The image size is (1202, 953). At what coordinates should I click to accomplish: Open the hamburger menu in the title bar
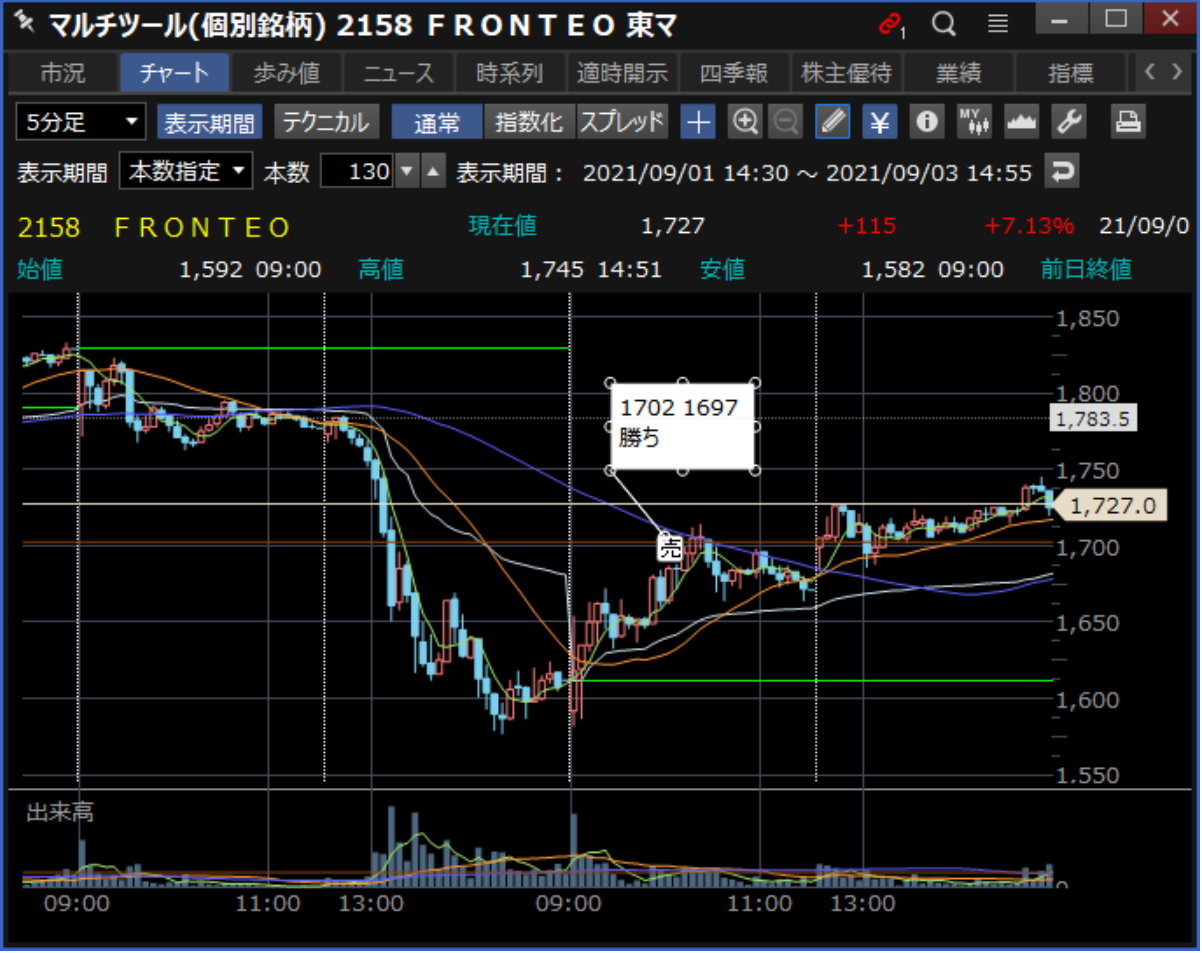pos(997,22)
